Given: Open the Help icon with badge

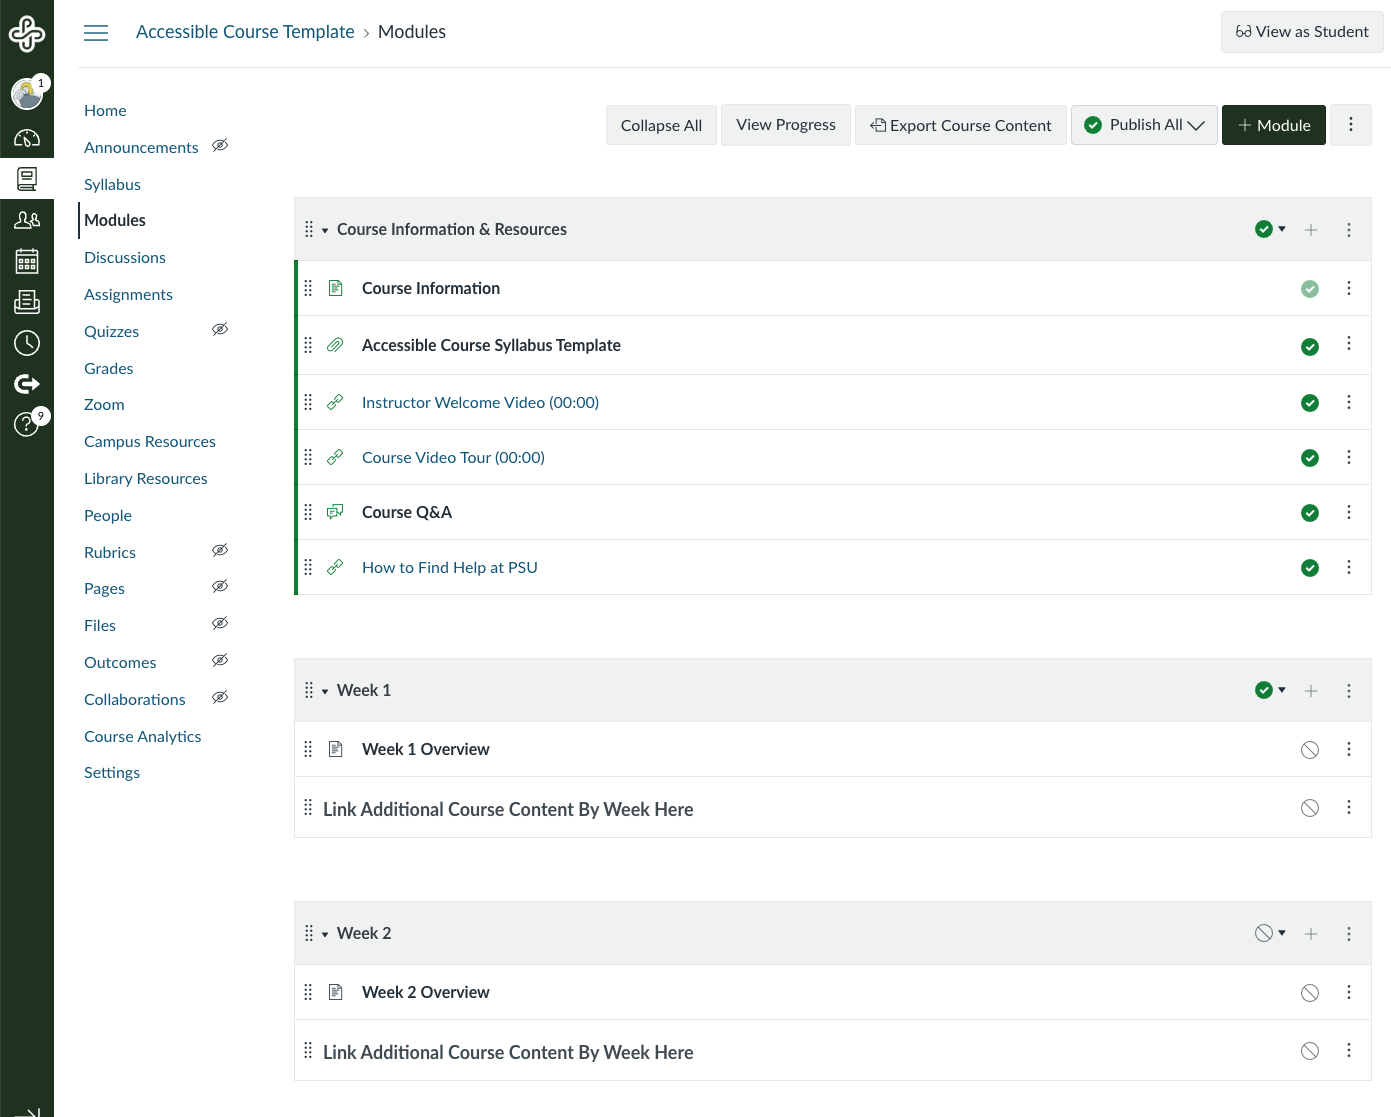Looking at the screenshot, I should (x=27, y=424).
